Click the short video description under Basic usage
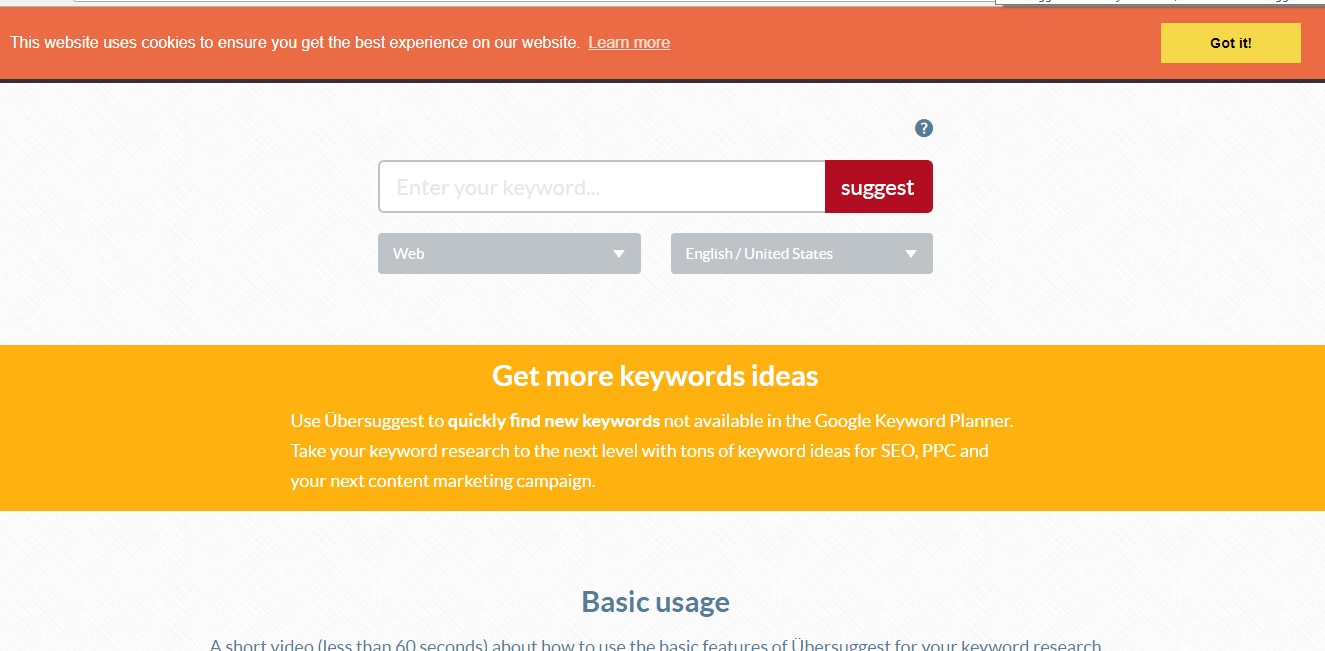1325x651 pixels. tap(655, 645)
